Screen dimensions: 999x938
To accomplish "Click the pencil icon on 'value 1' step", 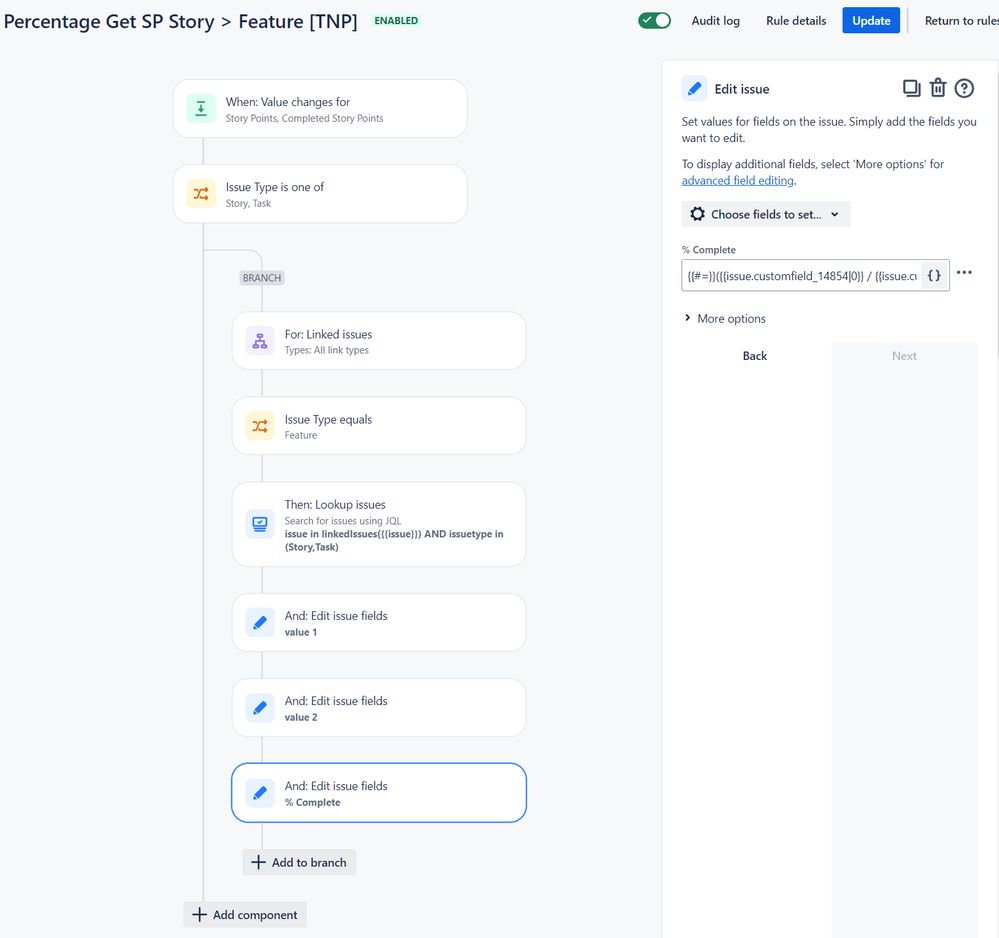I will (x=260, y=623).
